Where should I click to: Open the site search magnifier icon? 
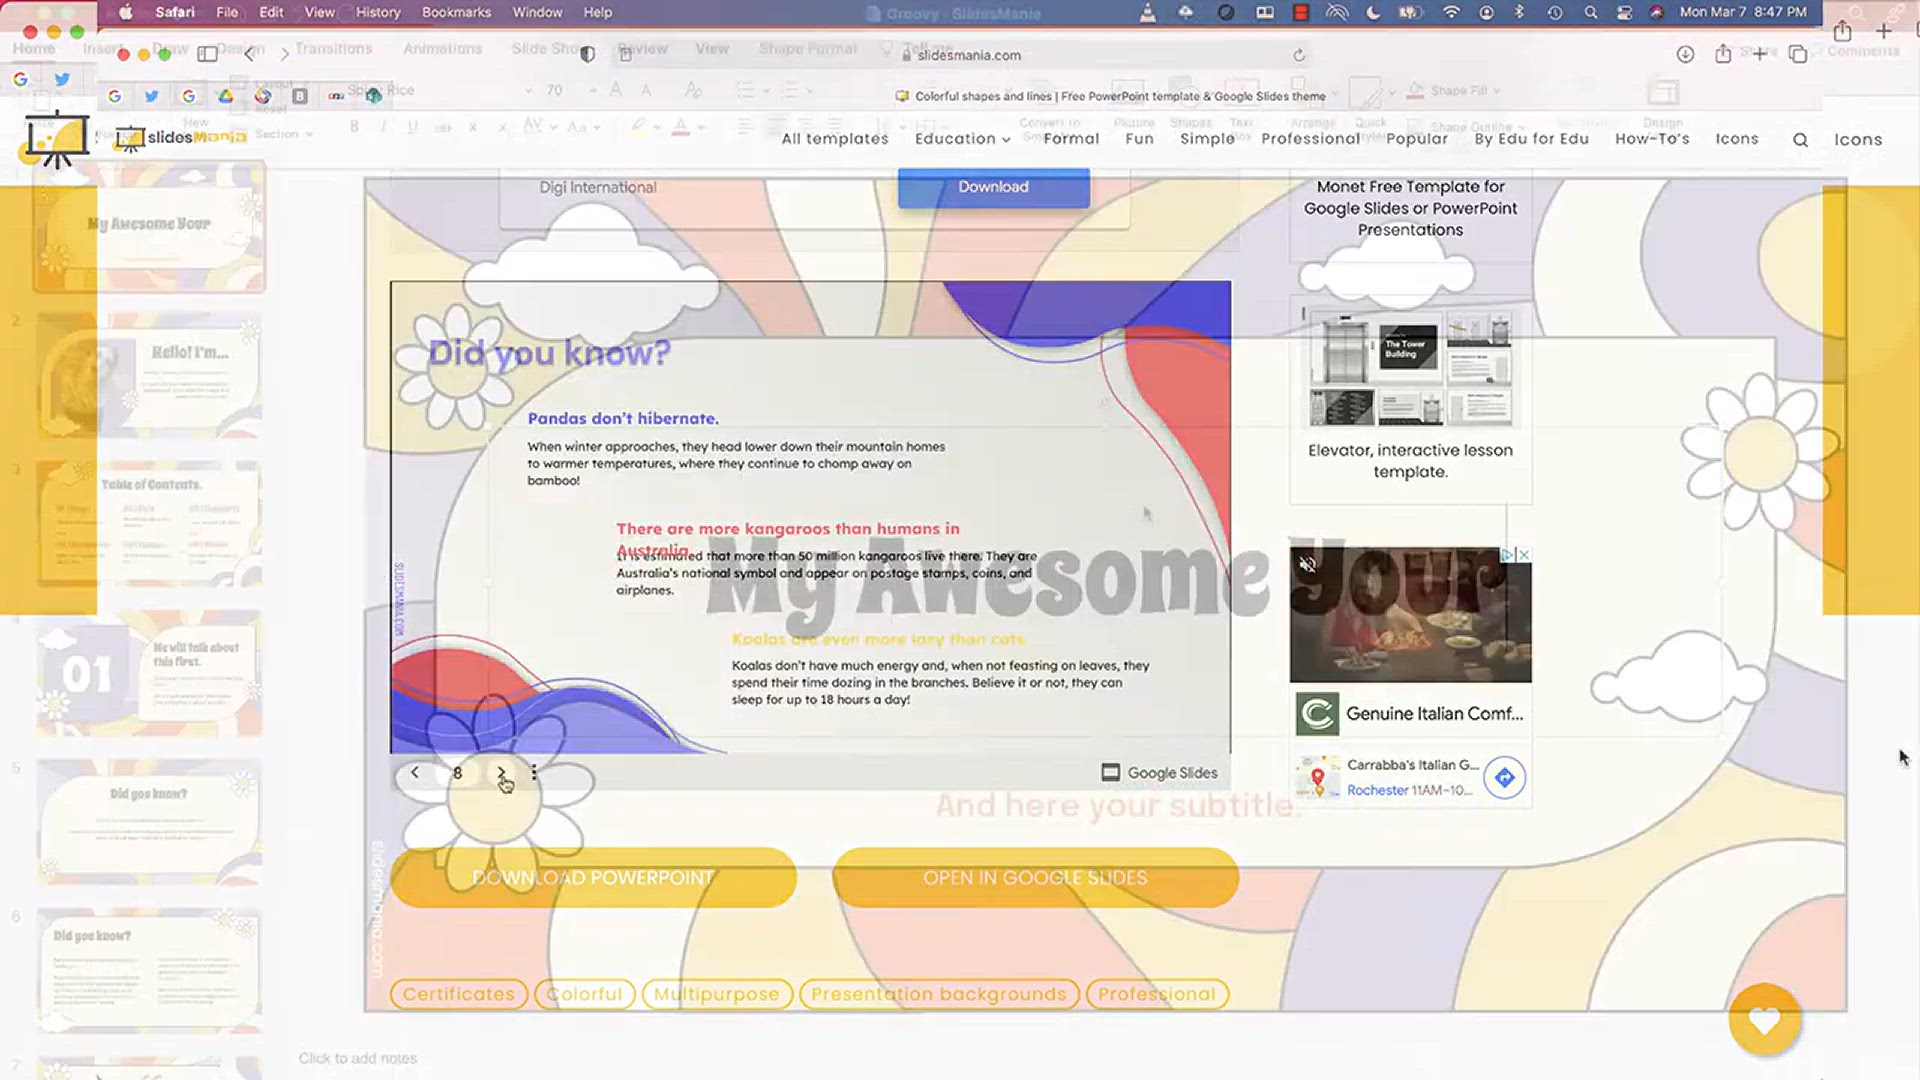pyautogui.click(x=1800, y=140)
